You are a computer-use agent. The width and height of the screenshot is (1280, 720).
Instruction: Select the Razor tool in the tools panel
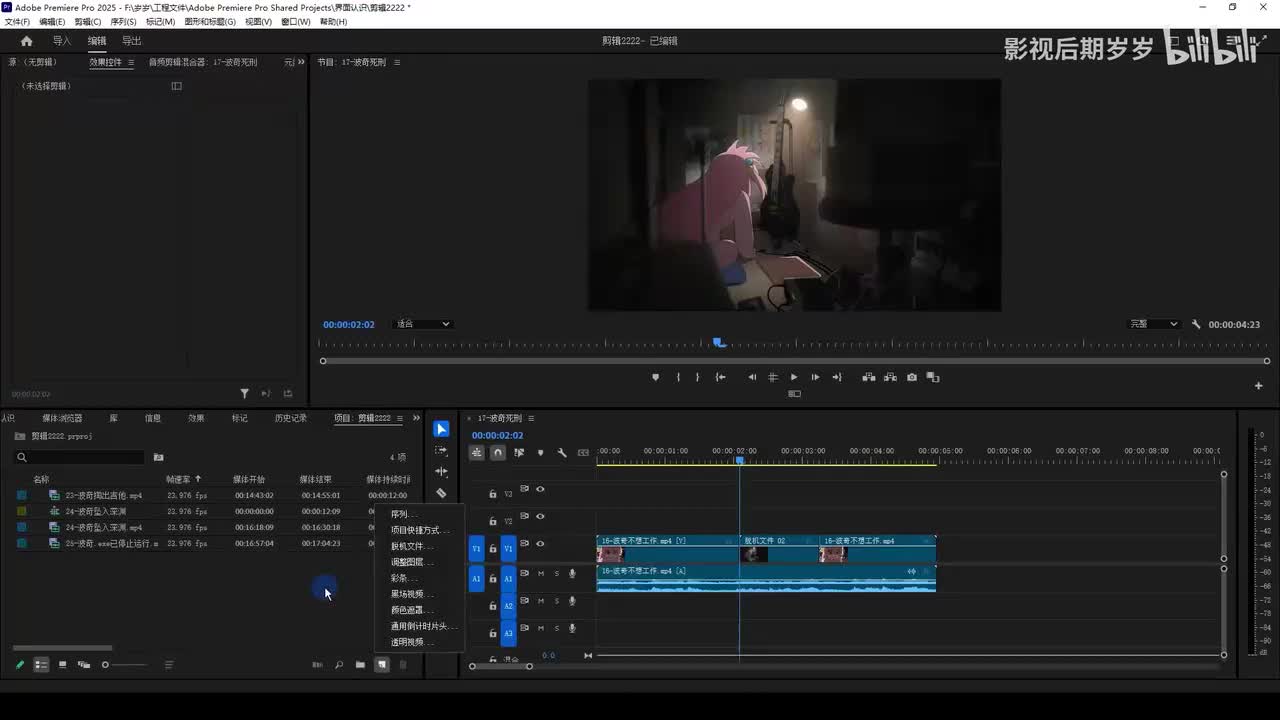[x=441, y=493]
